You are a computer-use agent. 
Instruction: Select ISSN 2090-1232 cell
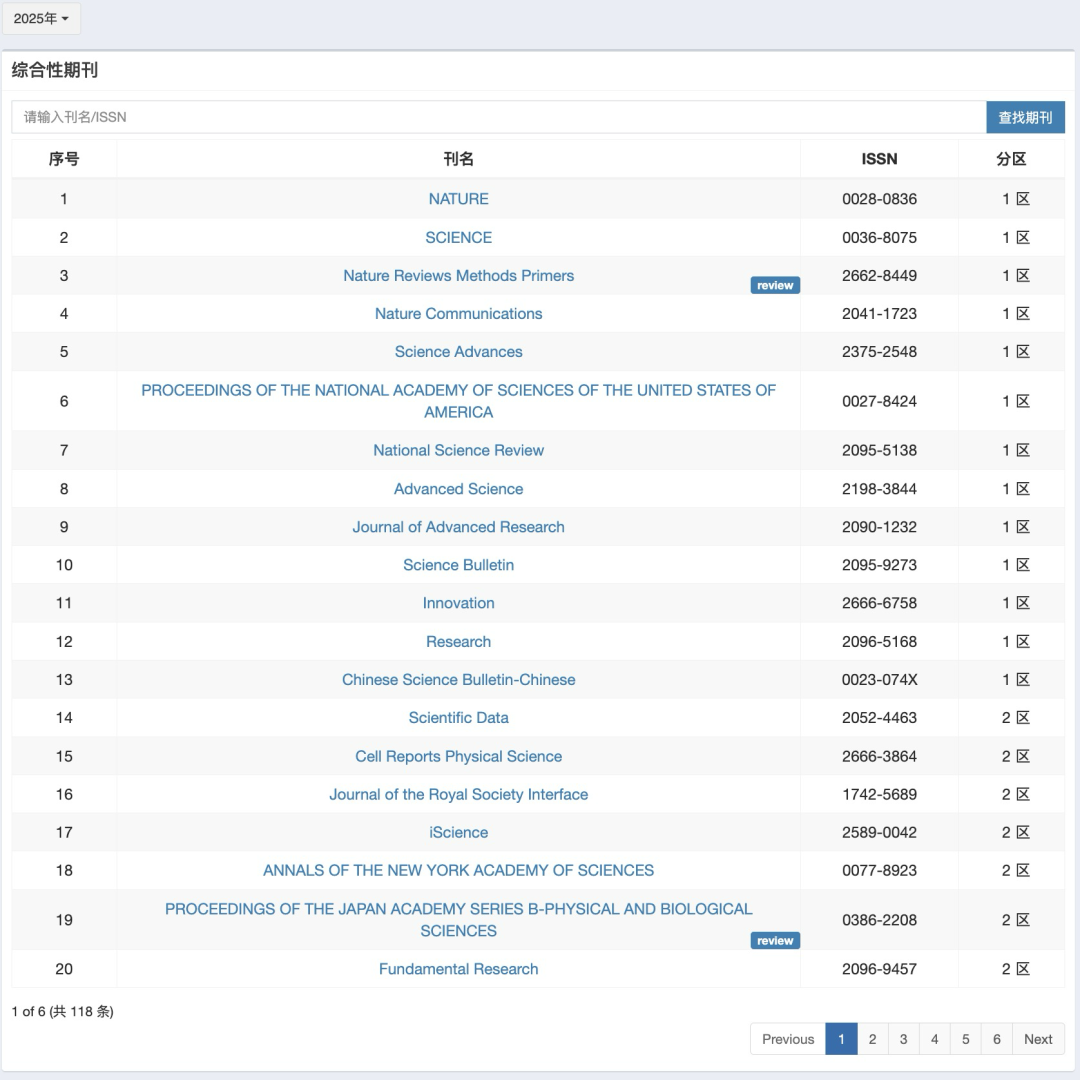(x=880, y=527)
